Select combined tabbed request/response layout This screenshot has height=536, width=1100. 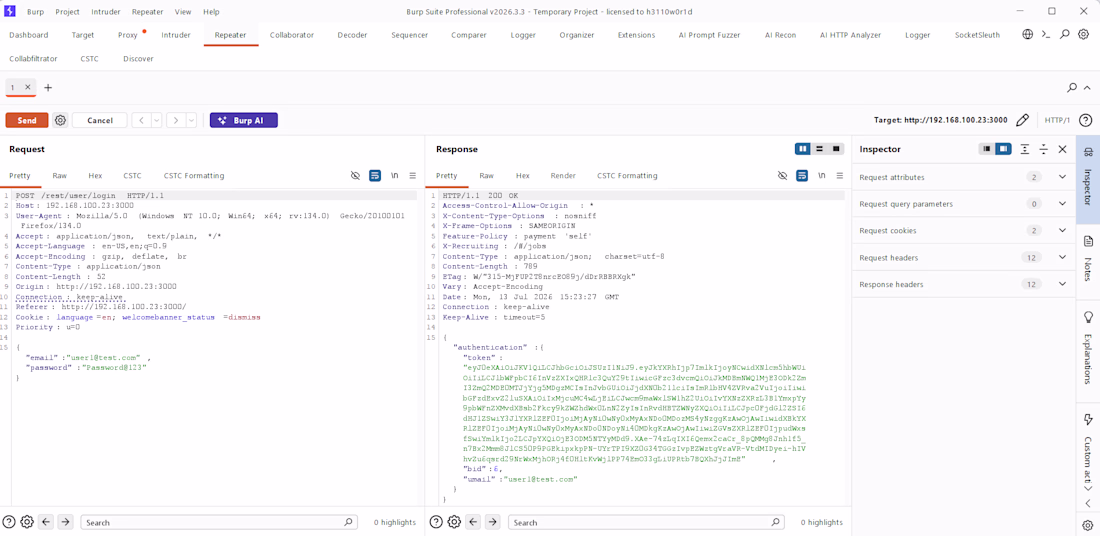(836, 149)
